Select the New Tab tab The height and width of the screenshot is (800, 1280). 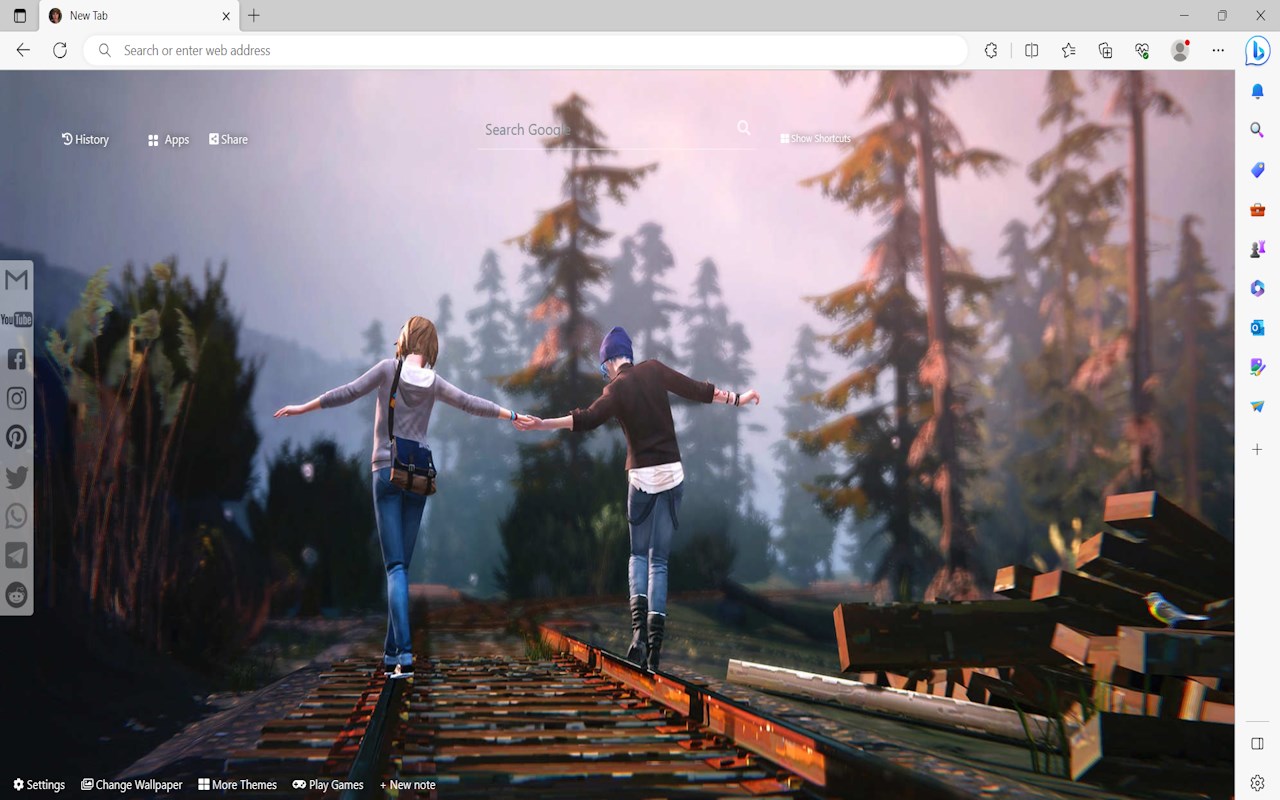pyautogui.click(x=140, y=16)
